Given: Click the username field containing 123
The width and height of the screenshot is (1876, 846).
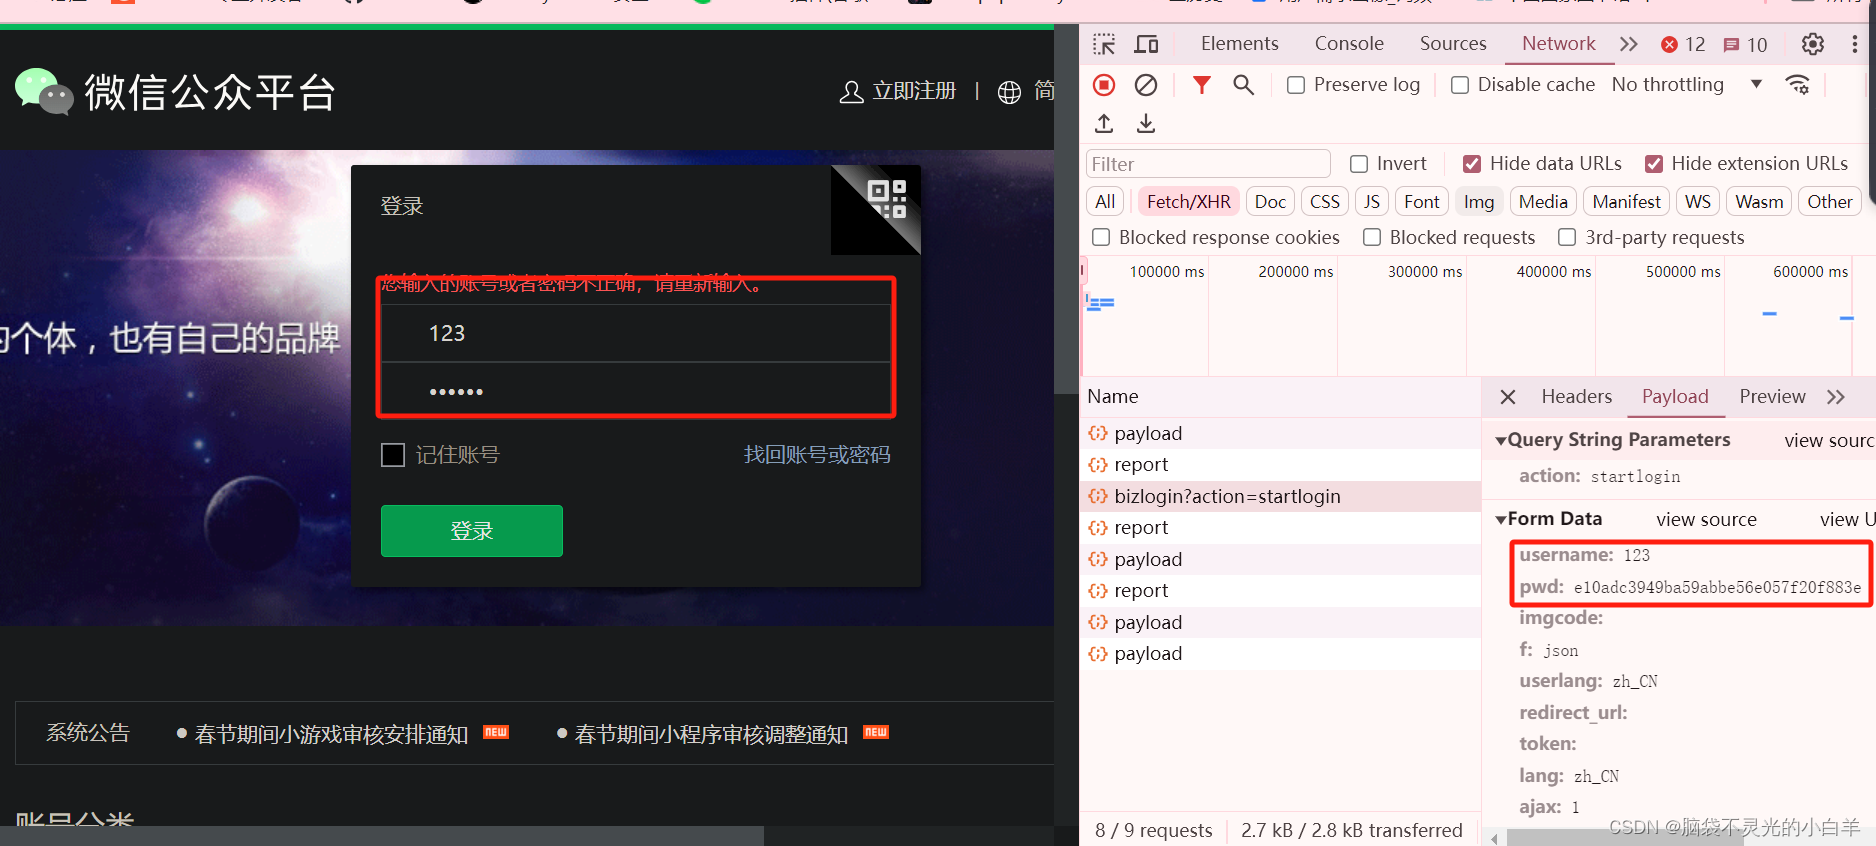Looking at the screenshot, I should coord(635,333).
